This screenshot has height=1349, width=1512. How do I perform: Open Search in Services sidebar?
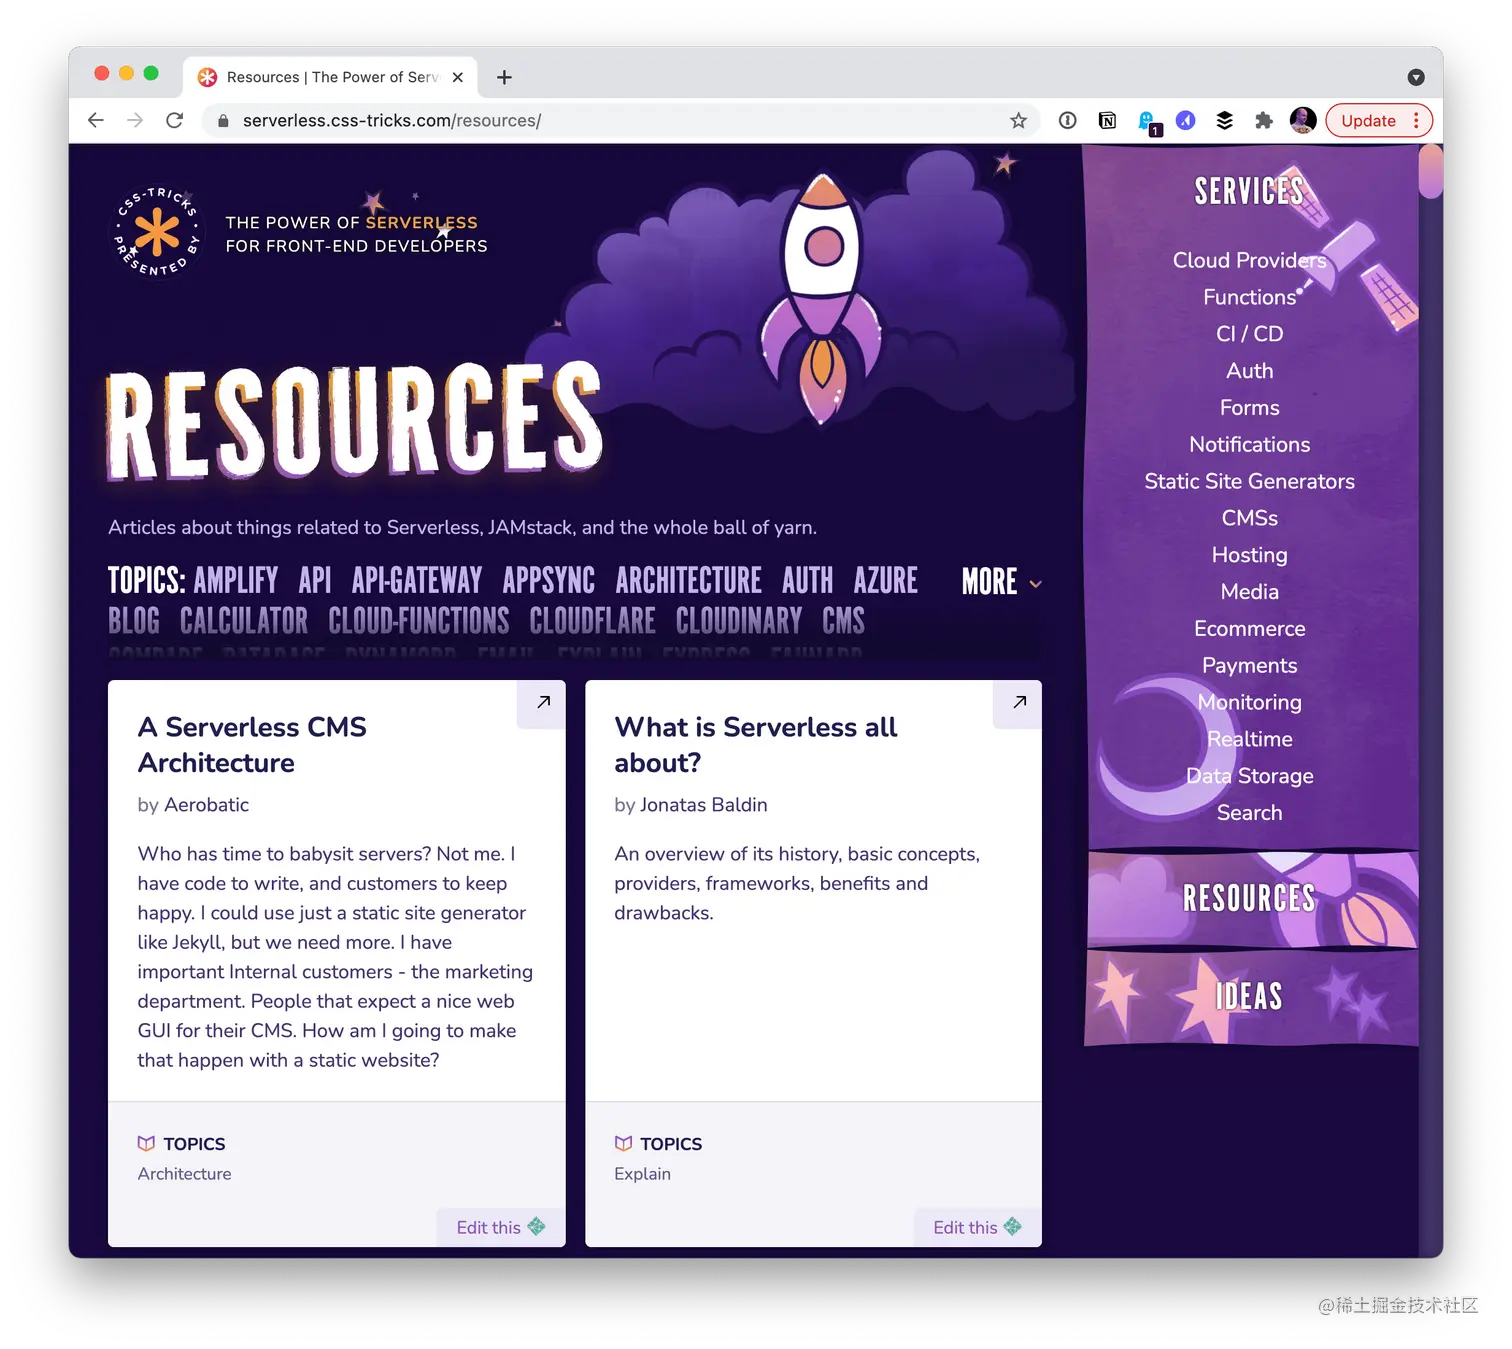coord(1250,813)
